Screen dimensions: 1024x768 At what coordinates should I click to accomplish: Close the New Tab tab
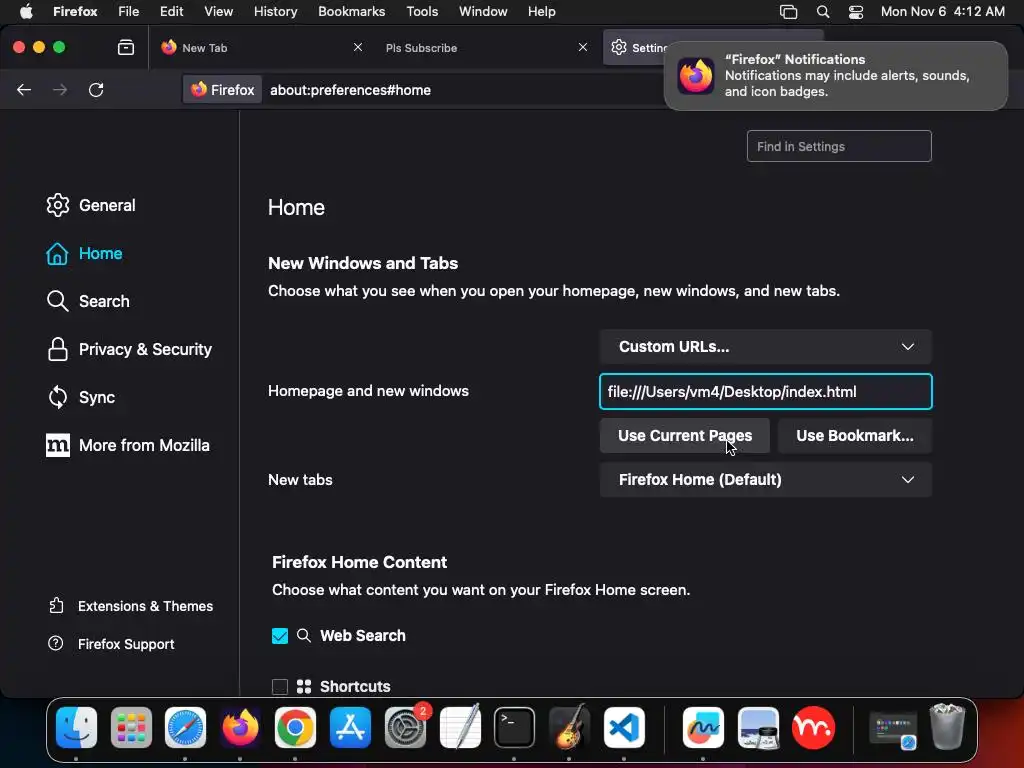358,48
